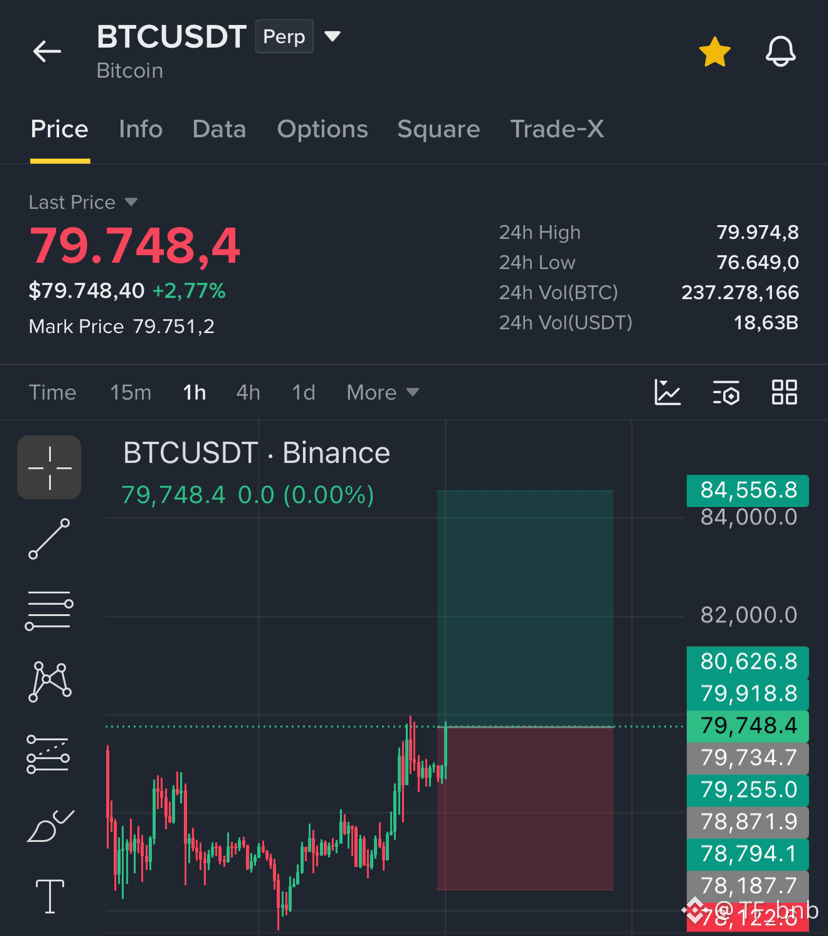Image resolution: width=828 pixels, height=936 pixels.
Task: Open the Last Price dropdown
Action: 83,202
